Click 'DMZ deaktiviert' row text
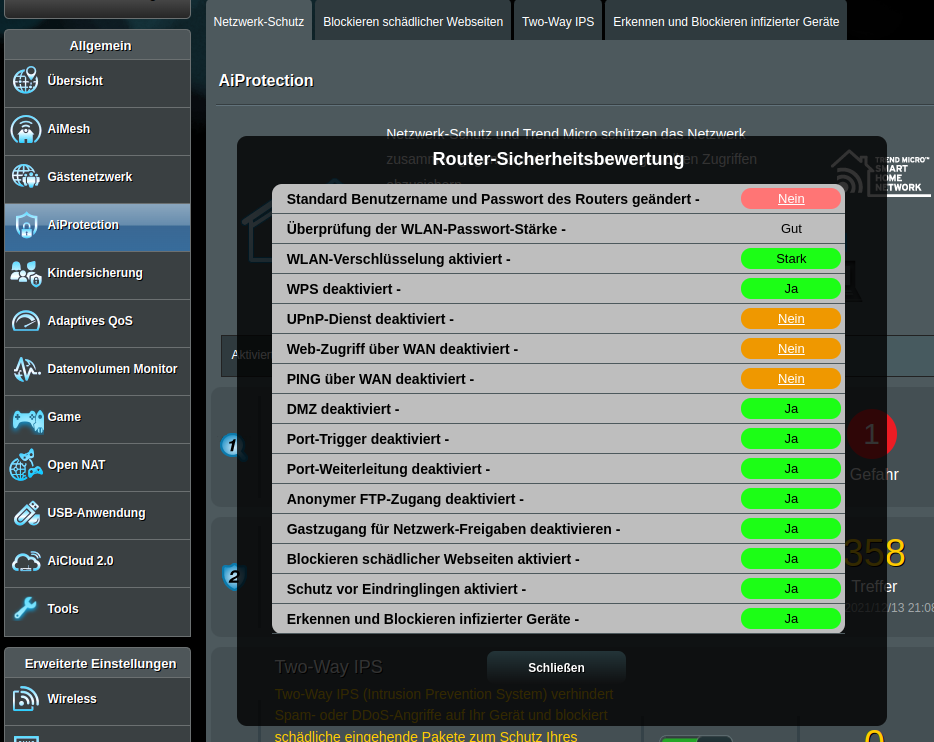This screenshot has height=742, width=934. pyautogui.click(x=343, y=409)
